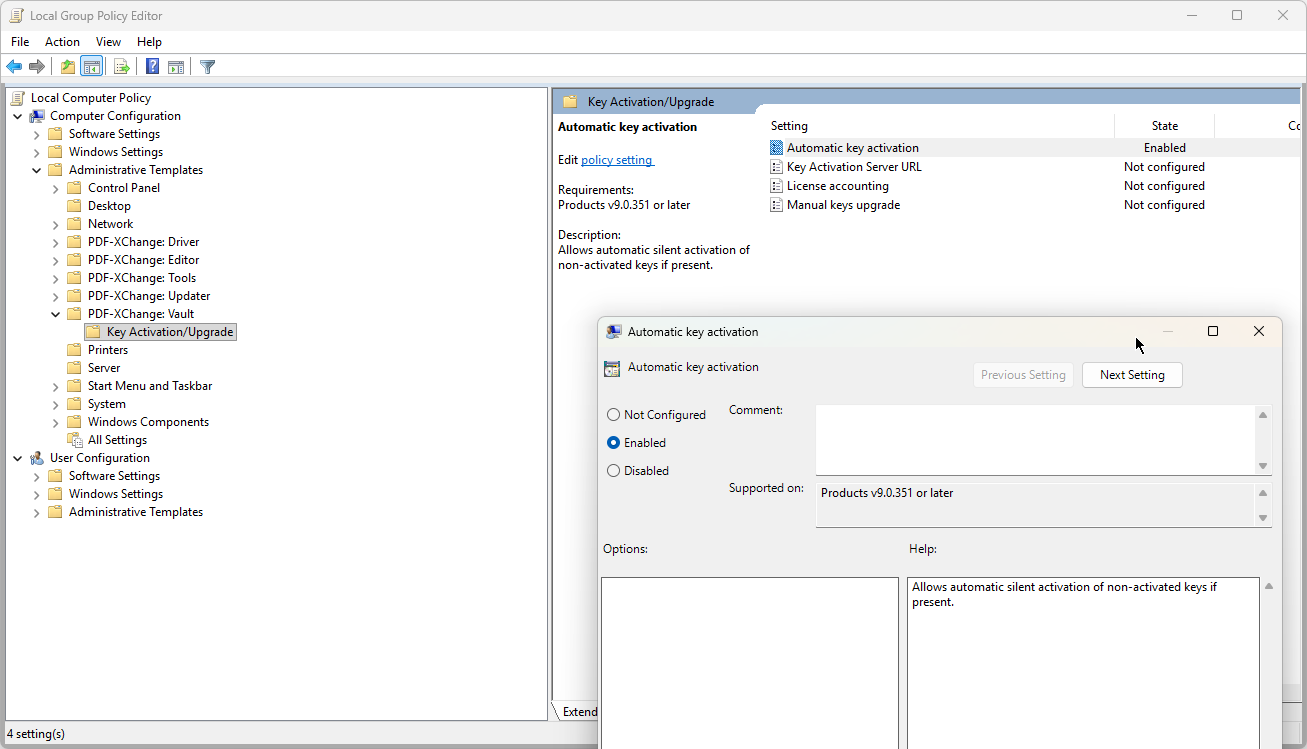Collapse the PDF-XChange: Vault node
The image size is (1307, 749).
pyautogui.click(x=56, y=314)
